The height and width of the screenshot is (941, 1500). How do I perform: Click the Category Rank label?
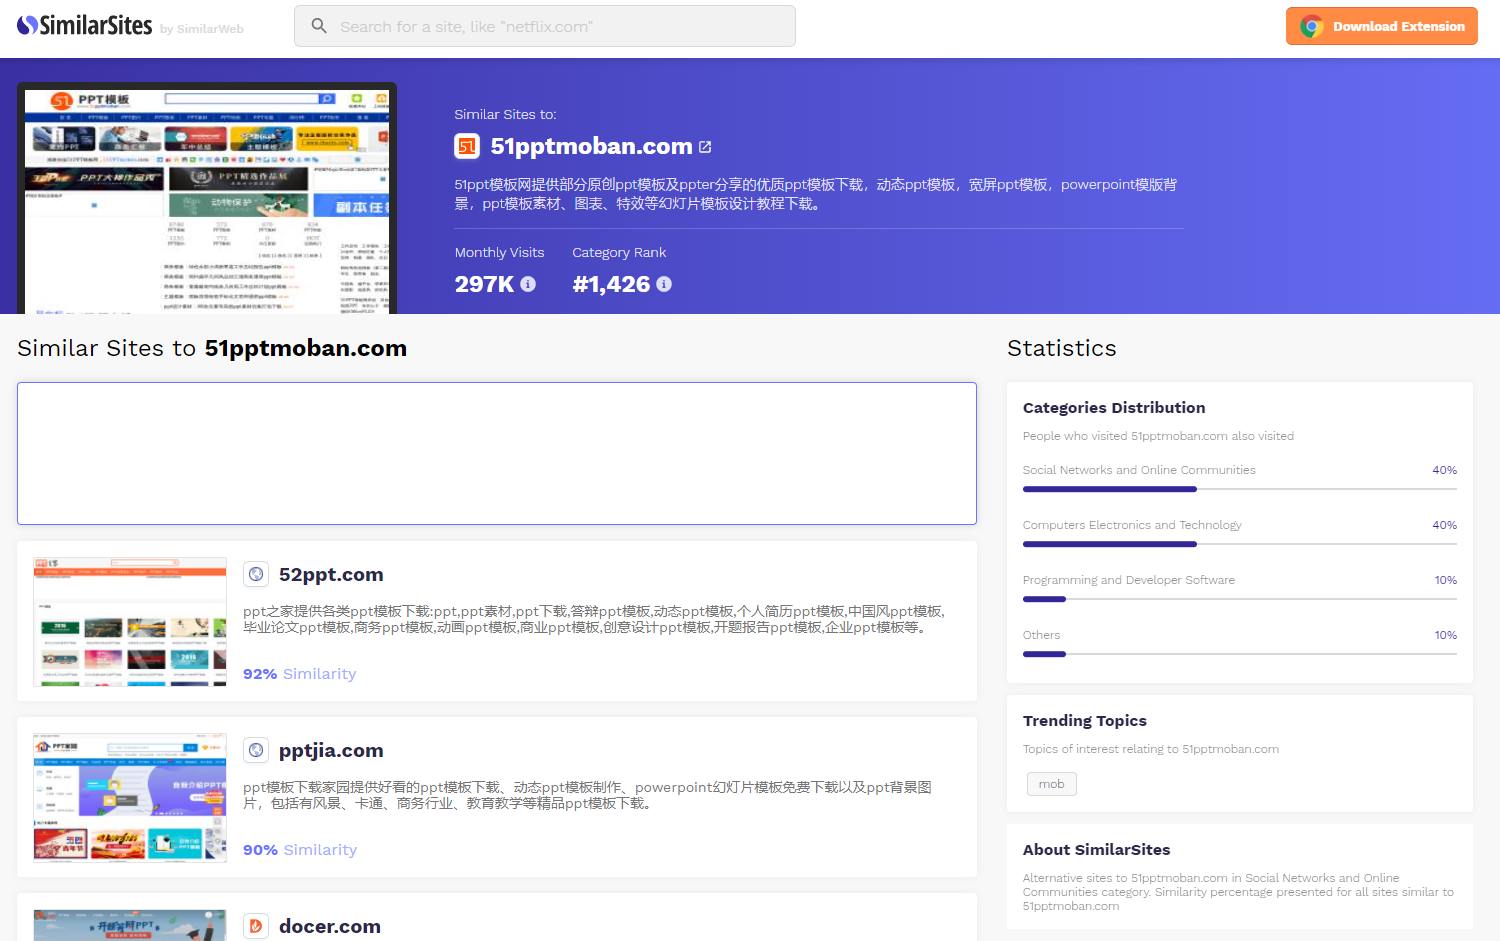[x=619, y=253]
